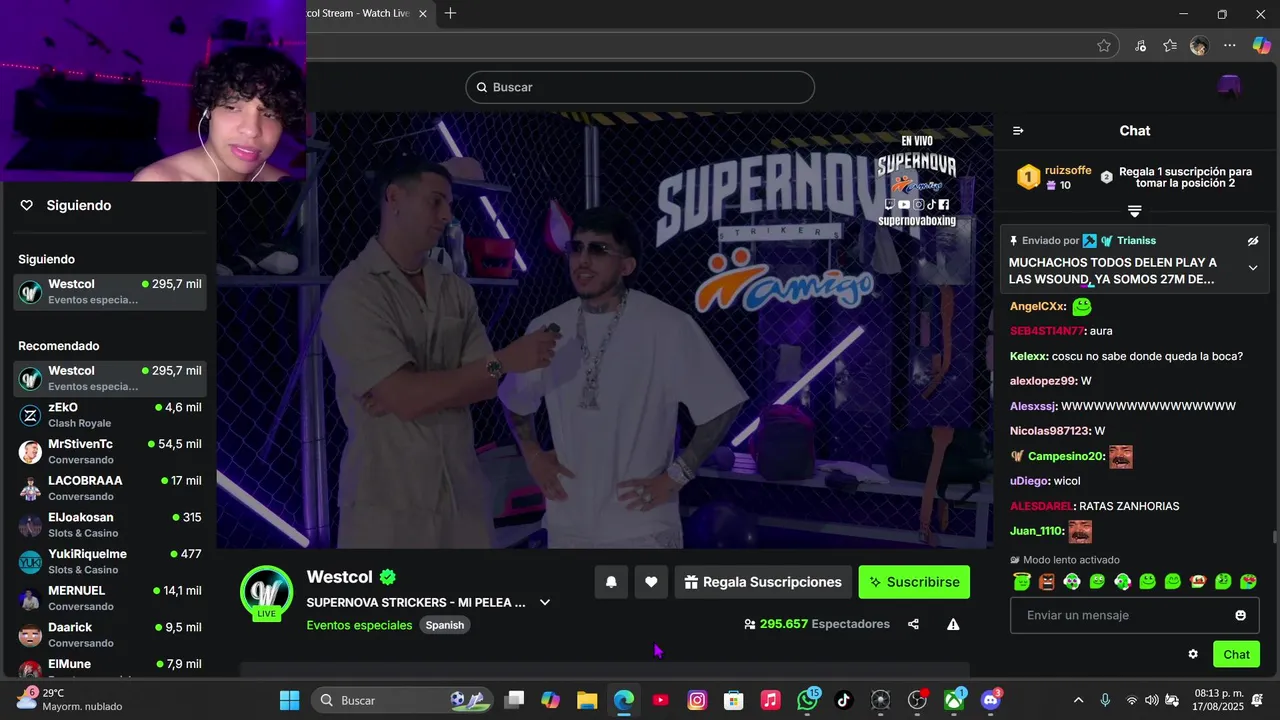Image resolution: width=1280 pixels, height=720 pixels.
Task: Open Xbox app from taskbar
Action: 954,700
